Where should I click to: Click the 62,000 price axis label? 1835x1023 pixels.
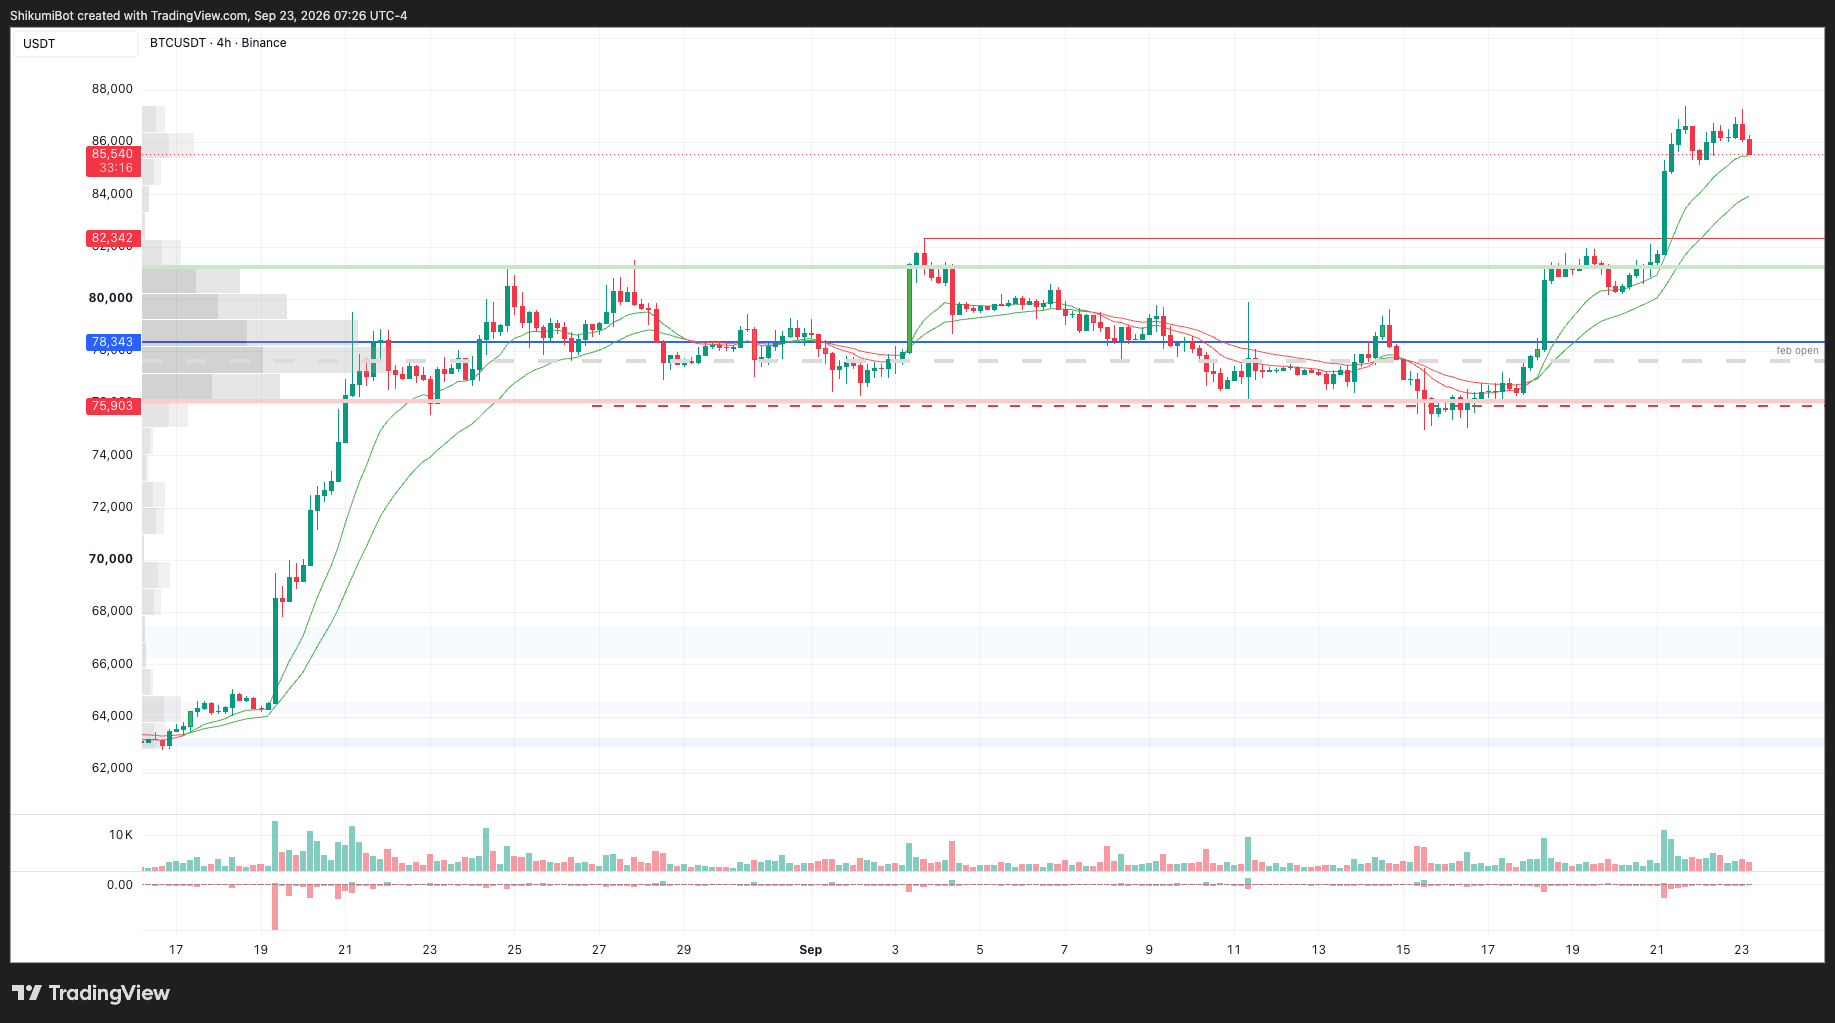point(112,768)
